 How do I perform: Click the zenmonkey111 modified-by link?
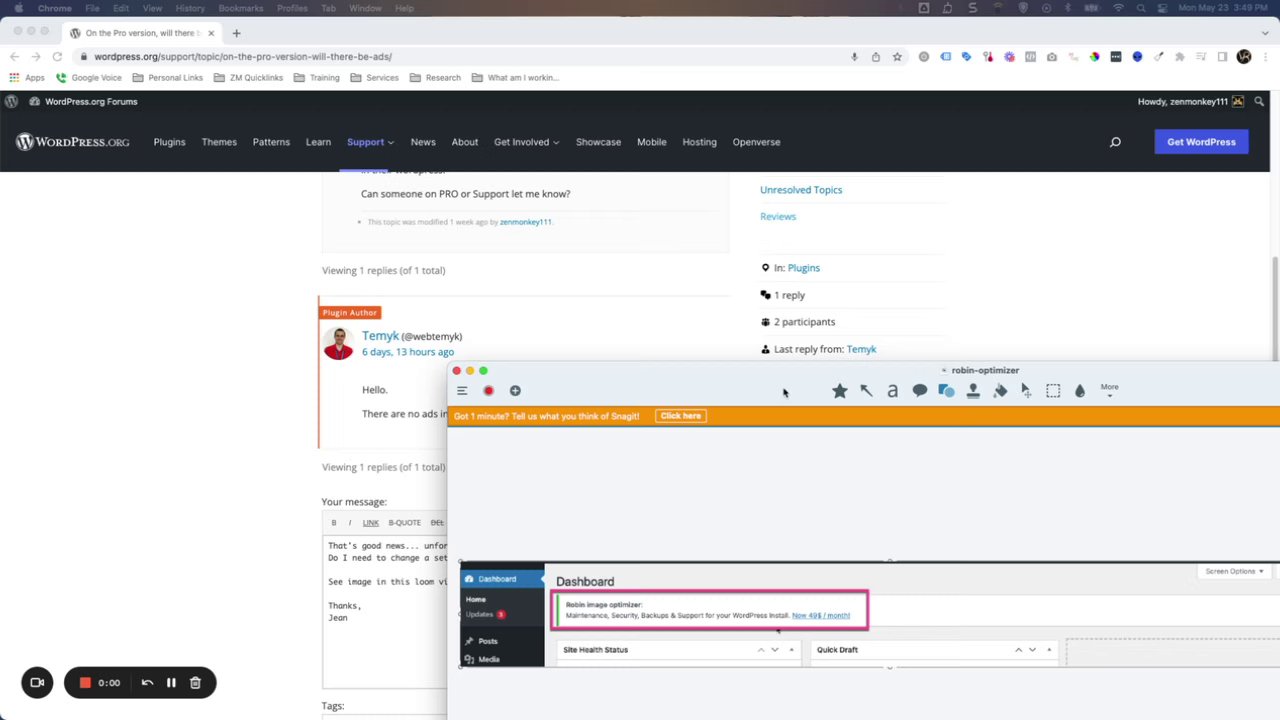526,222
